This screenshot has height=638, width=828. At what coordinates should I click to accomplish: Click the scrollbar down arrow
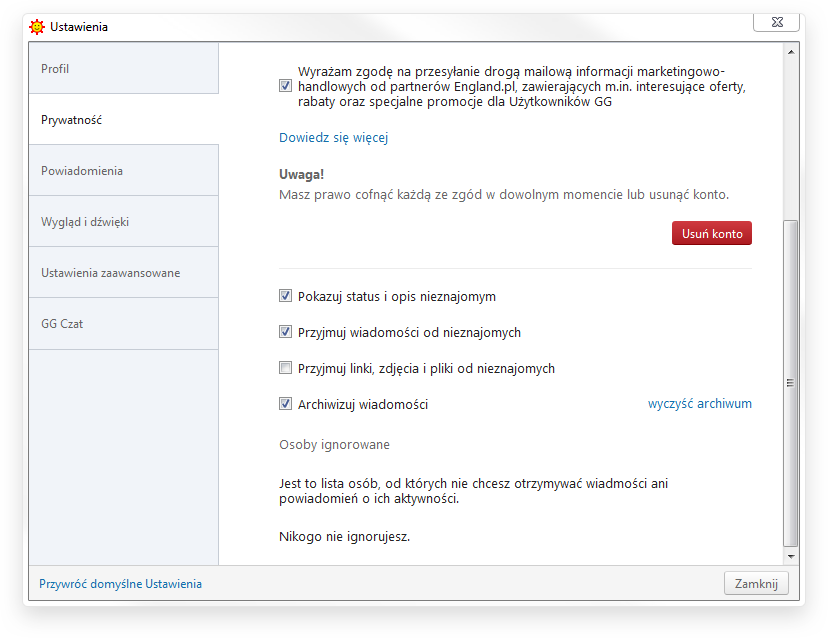coord(791,556)
